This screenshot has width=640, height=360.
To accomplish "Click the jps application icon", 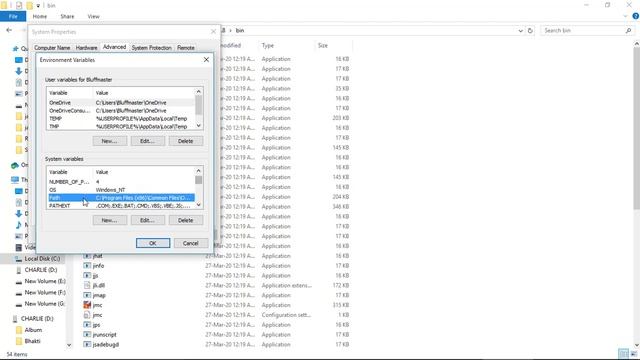I will coord(87,325).
